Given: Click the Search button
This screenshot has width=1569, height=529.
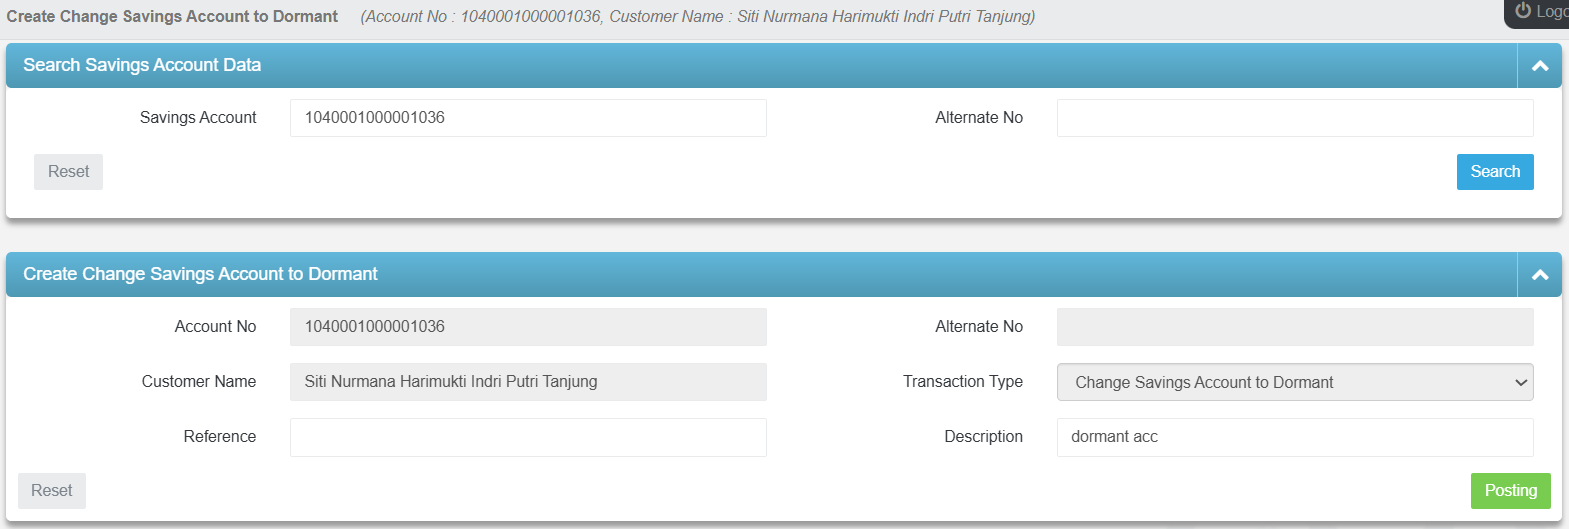Looking at the screenshot, I should click(1494, 172).
